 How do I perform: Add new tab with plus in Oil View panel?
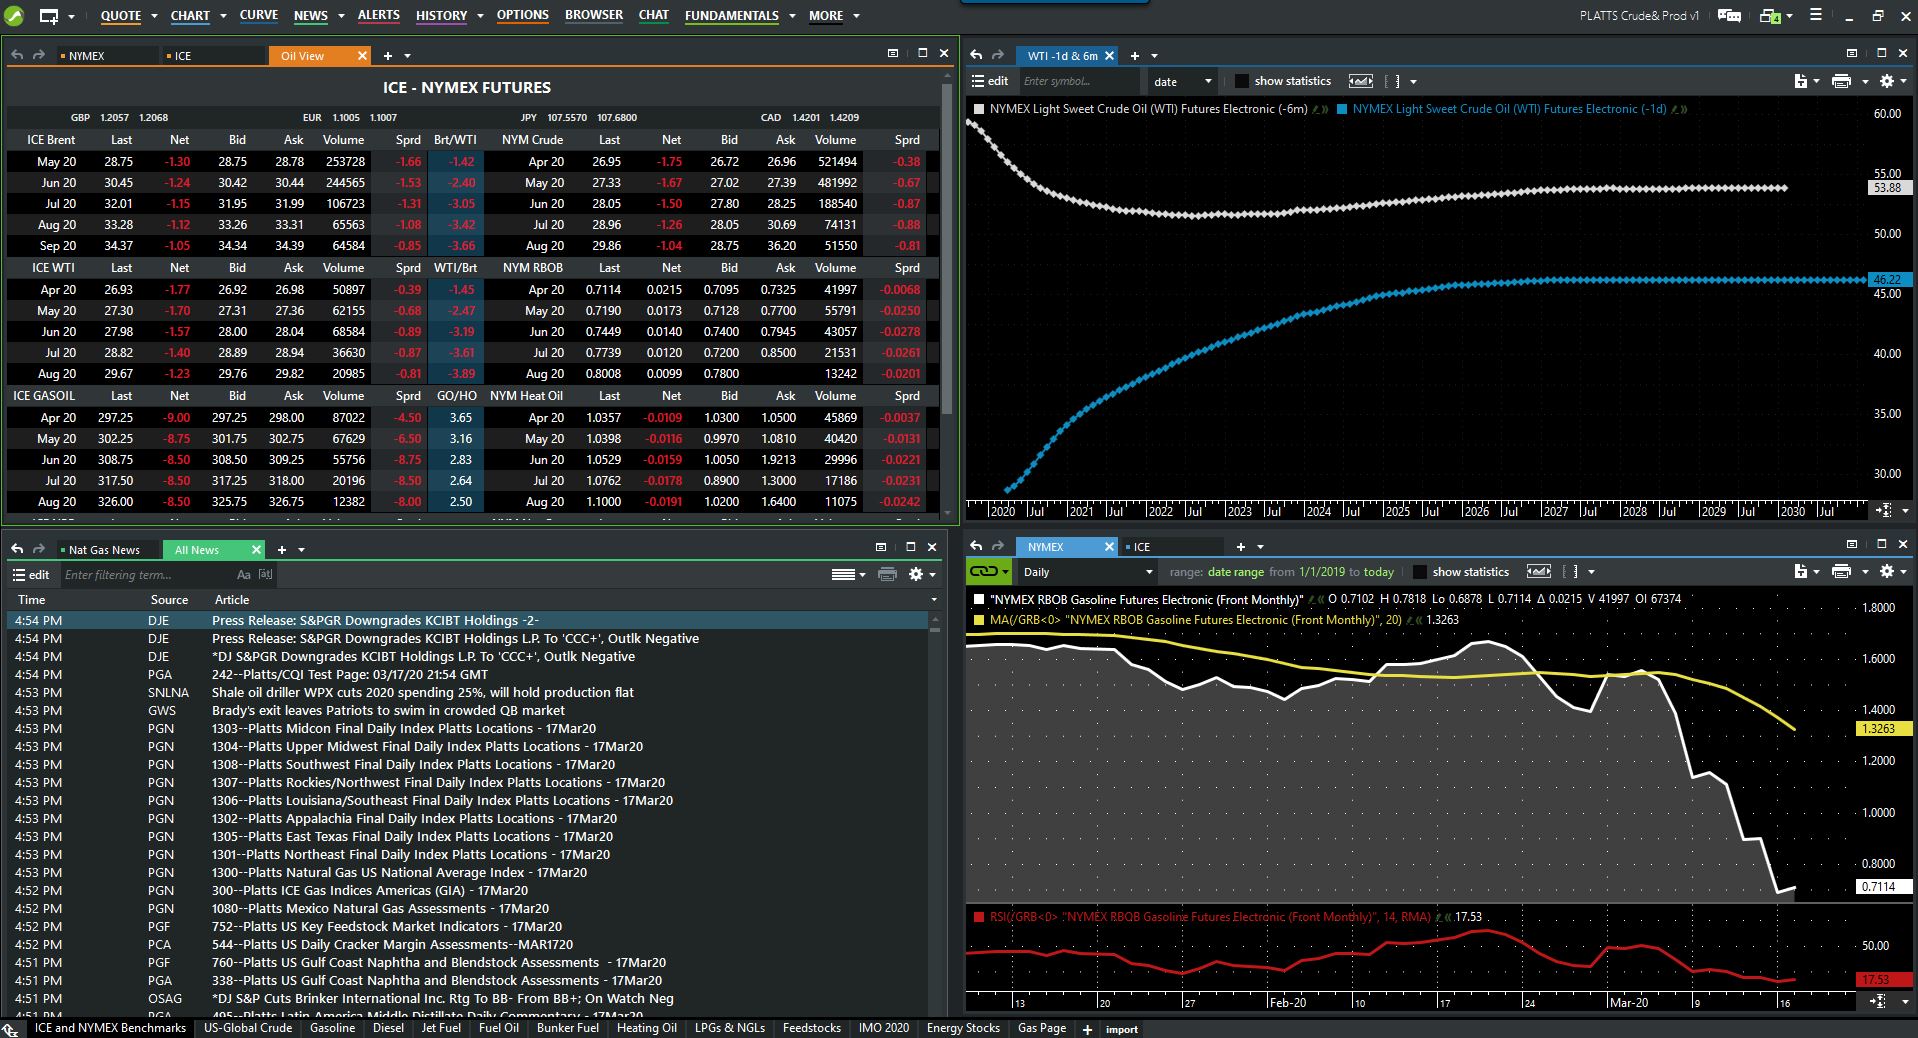tap(388, 56)
